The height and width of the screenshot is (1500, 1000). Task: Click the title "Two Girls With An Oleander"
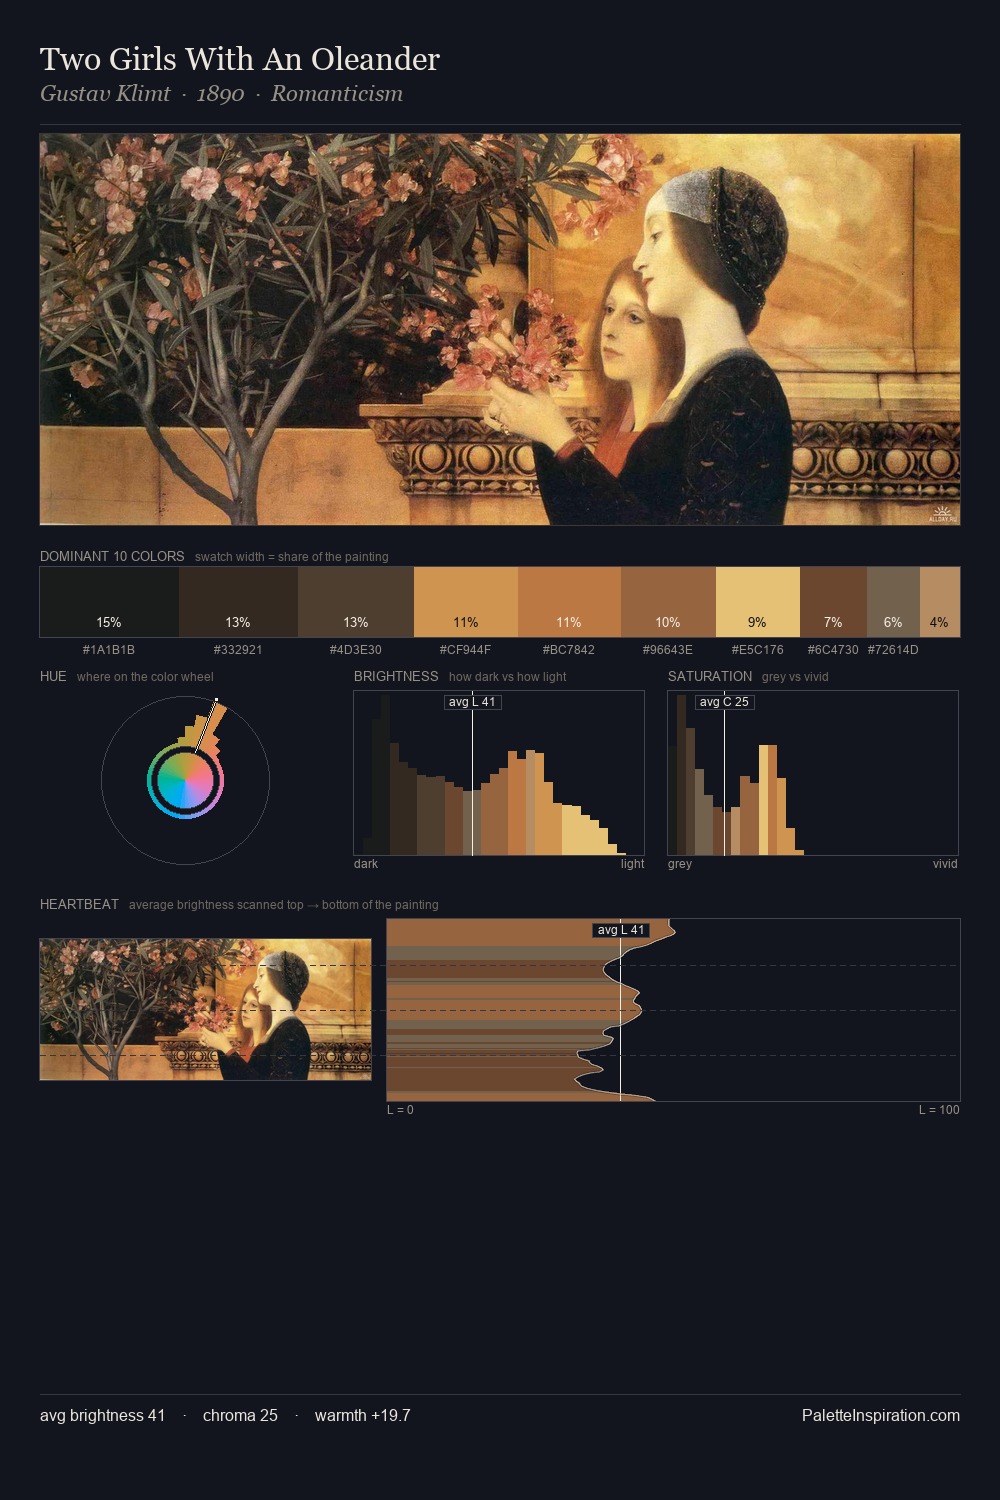tap(240, 59)
